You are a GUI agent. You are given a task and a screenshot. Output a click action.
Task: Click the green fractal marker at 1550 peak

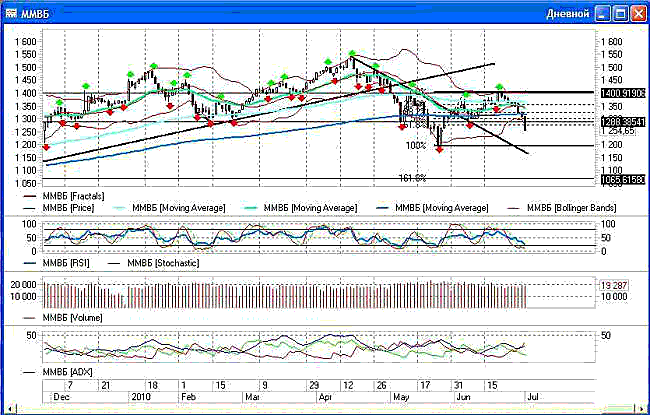[352, 53]
